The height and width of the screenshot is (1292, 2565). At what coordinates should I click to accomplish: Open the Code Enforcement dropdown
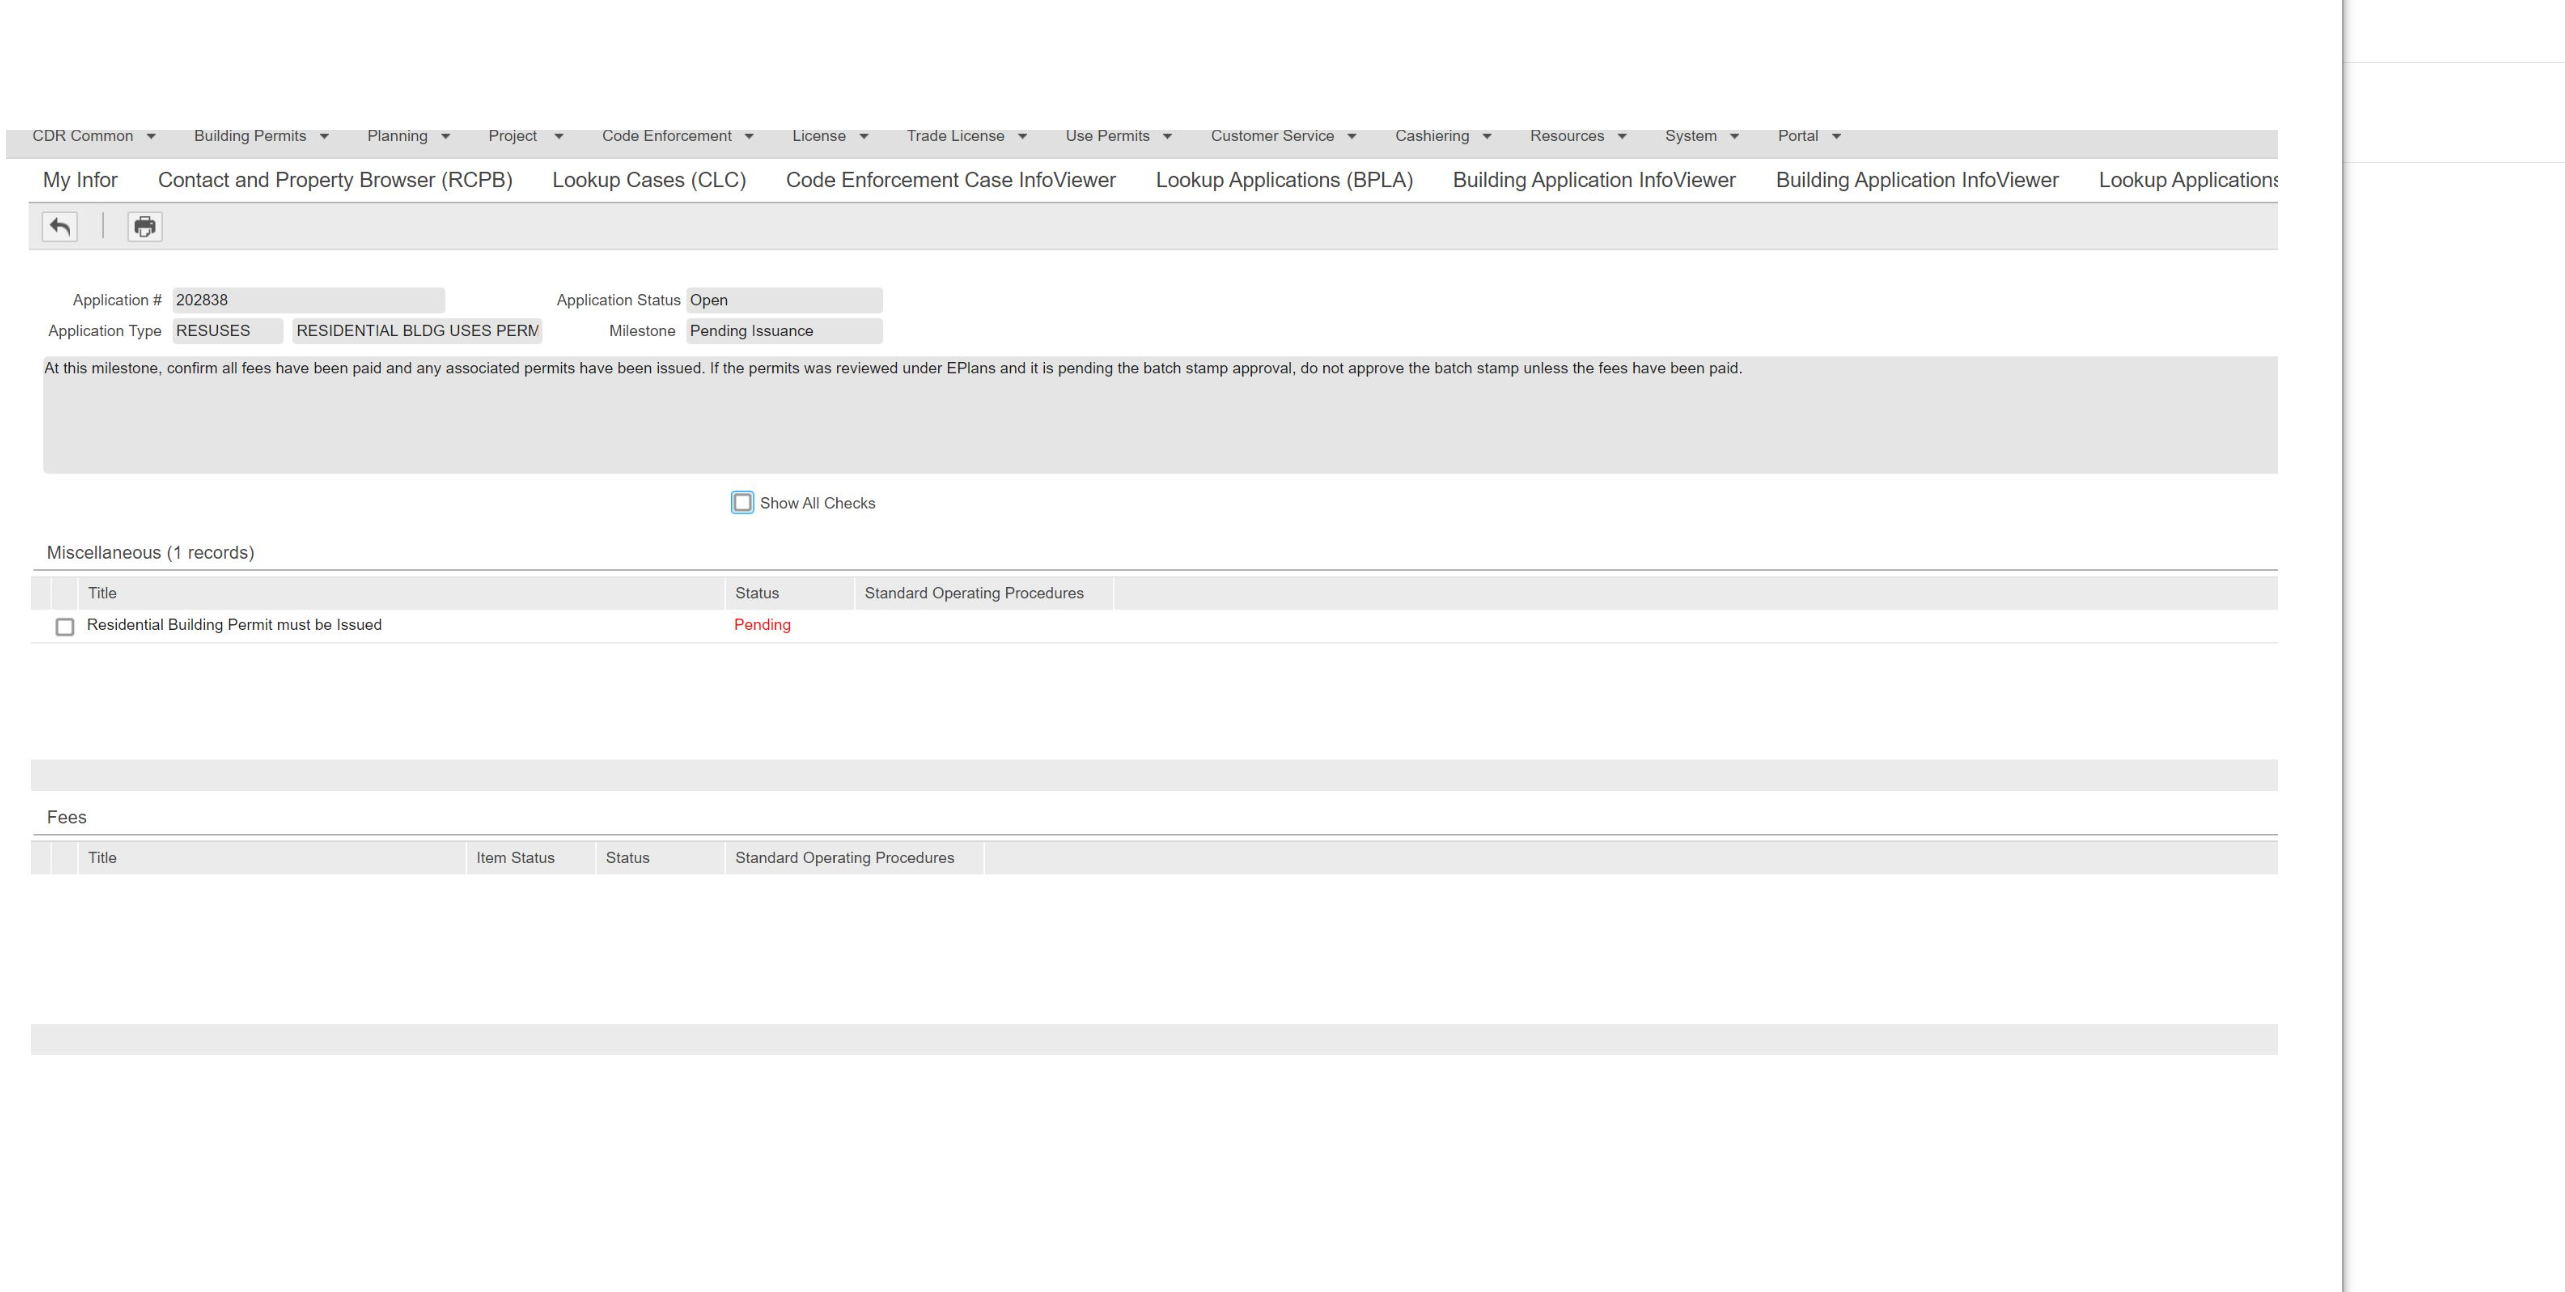pos(677,136)
